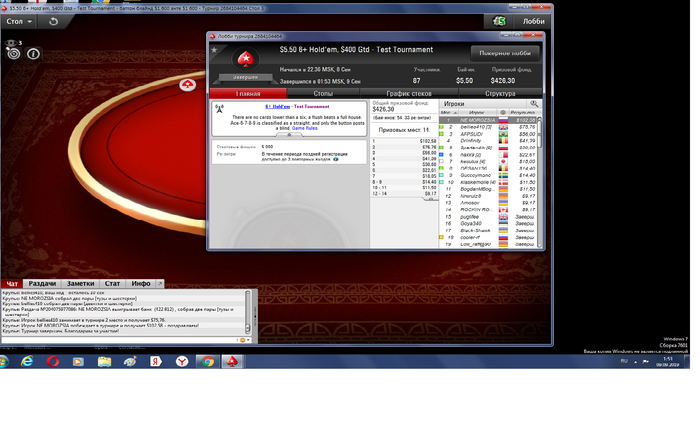This screenshot has height=438, width=700.
Task: Open the Paint taskbar icon
Action: [130, 361]
